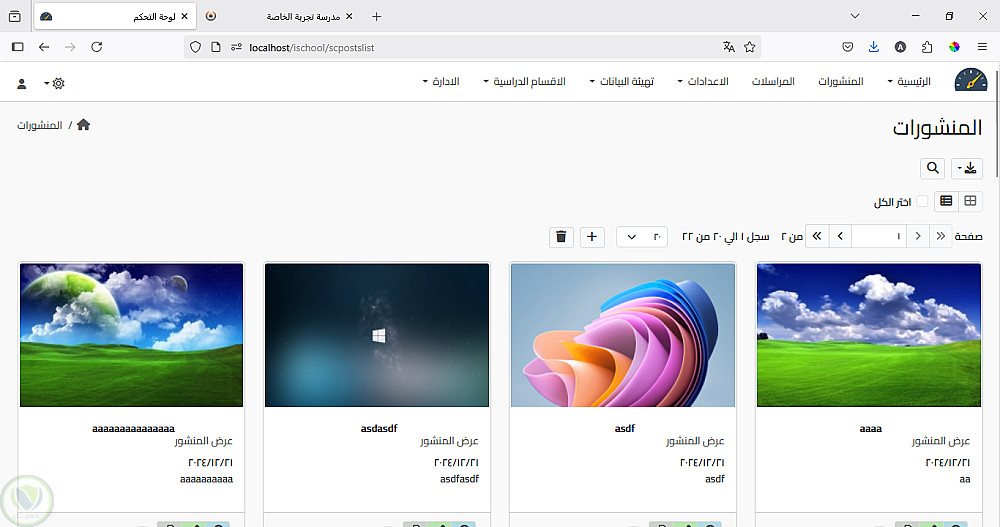
Task: Go home via breadcrumb house icon
Action: pyautogui.click(x=84, y=124)
